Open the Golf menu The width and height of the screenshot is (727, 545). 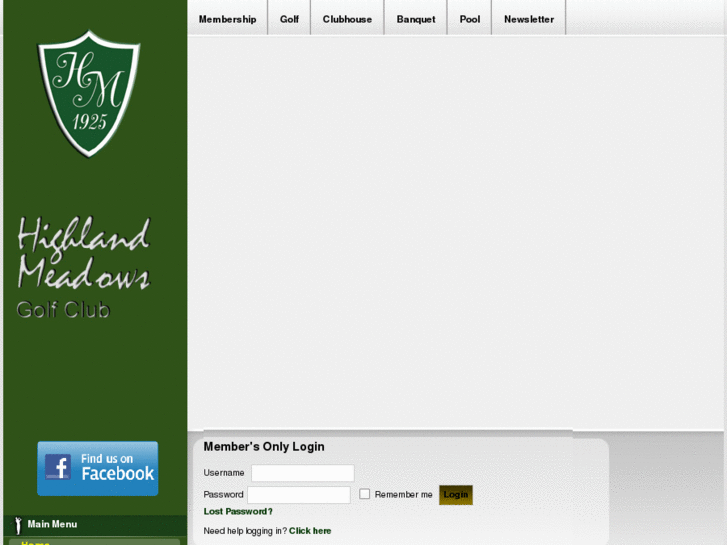(289, 19)
